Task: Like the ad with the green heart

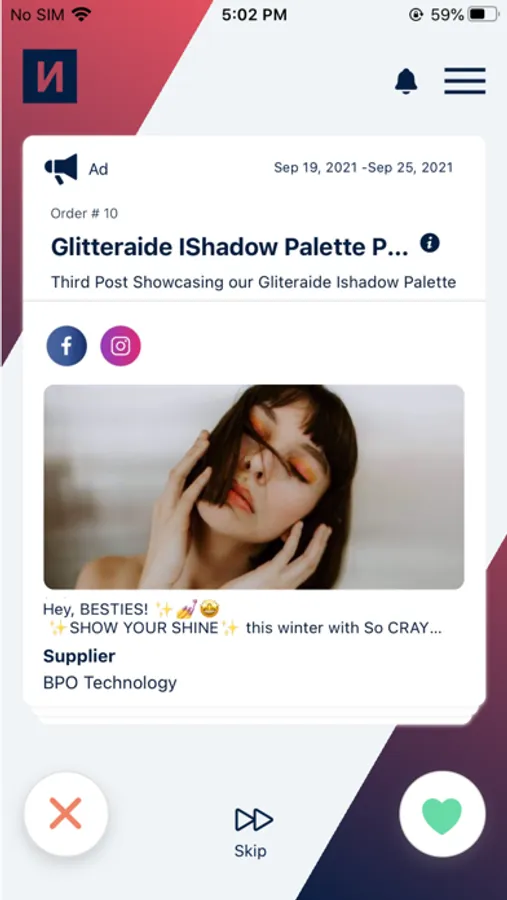Action: 442,814
